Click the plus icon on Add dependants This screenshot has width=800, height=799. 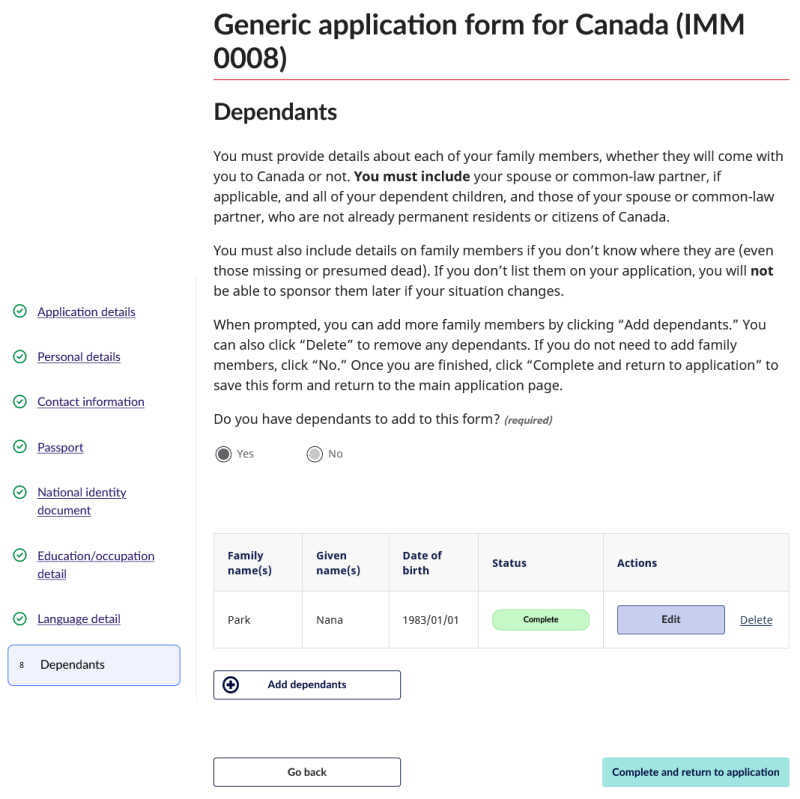tap(231, 685)
